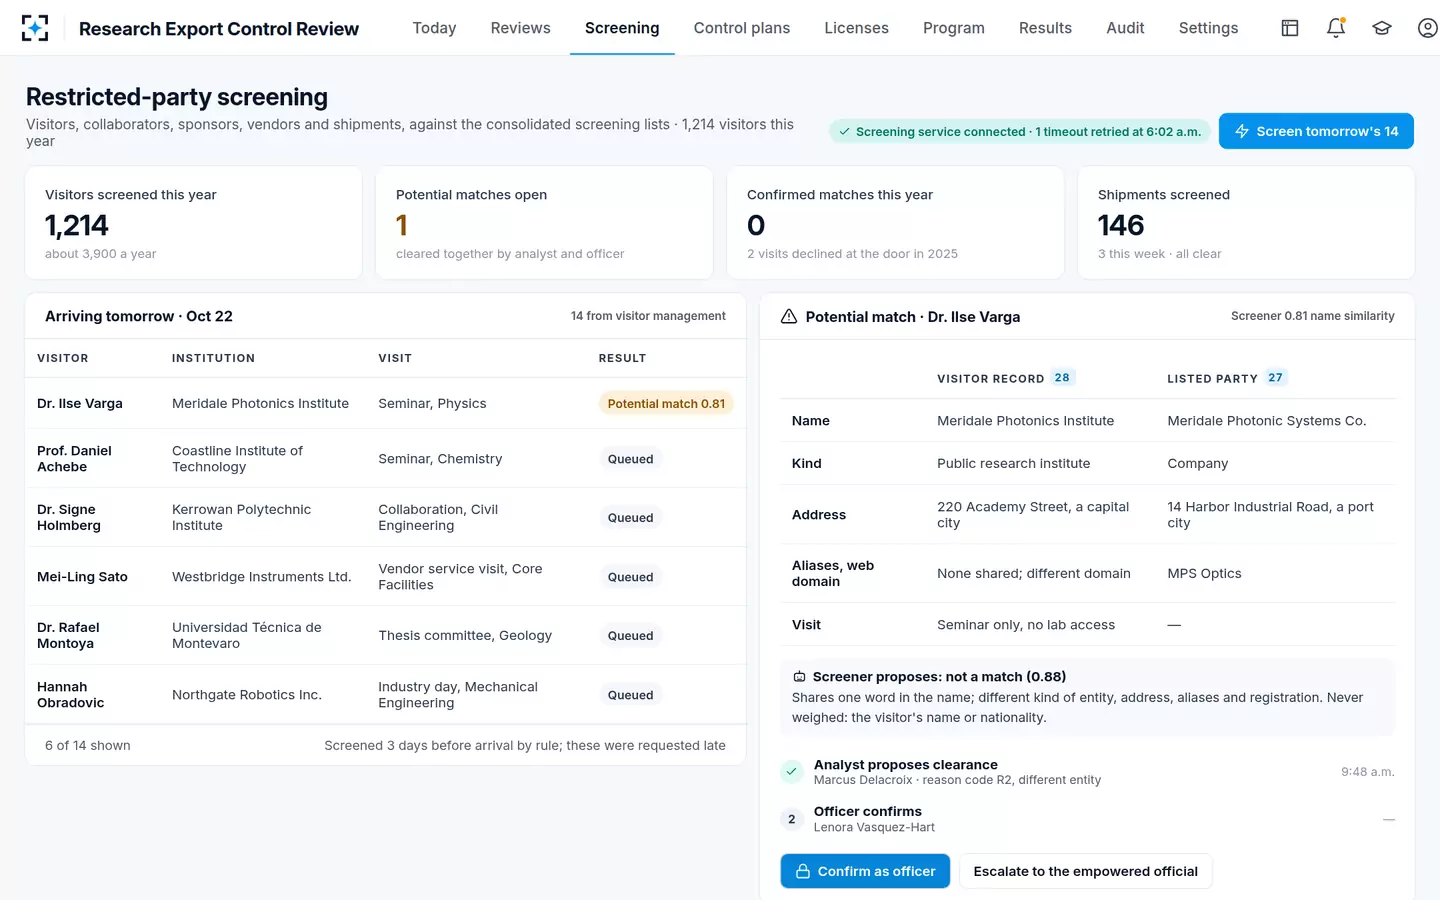Click the Queued badge for Westbridge Instruments Ltd.
Screen dimensions: 1440x900
click(630, 577)
